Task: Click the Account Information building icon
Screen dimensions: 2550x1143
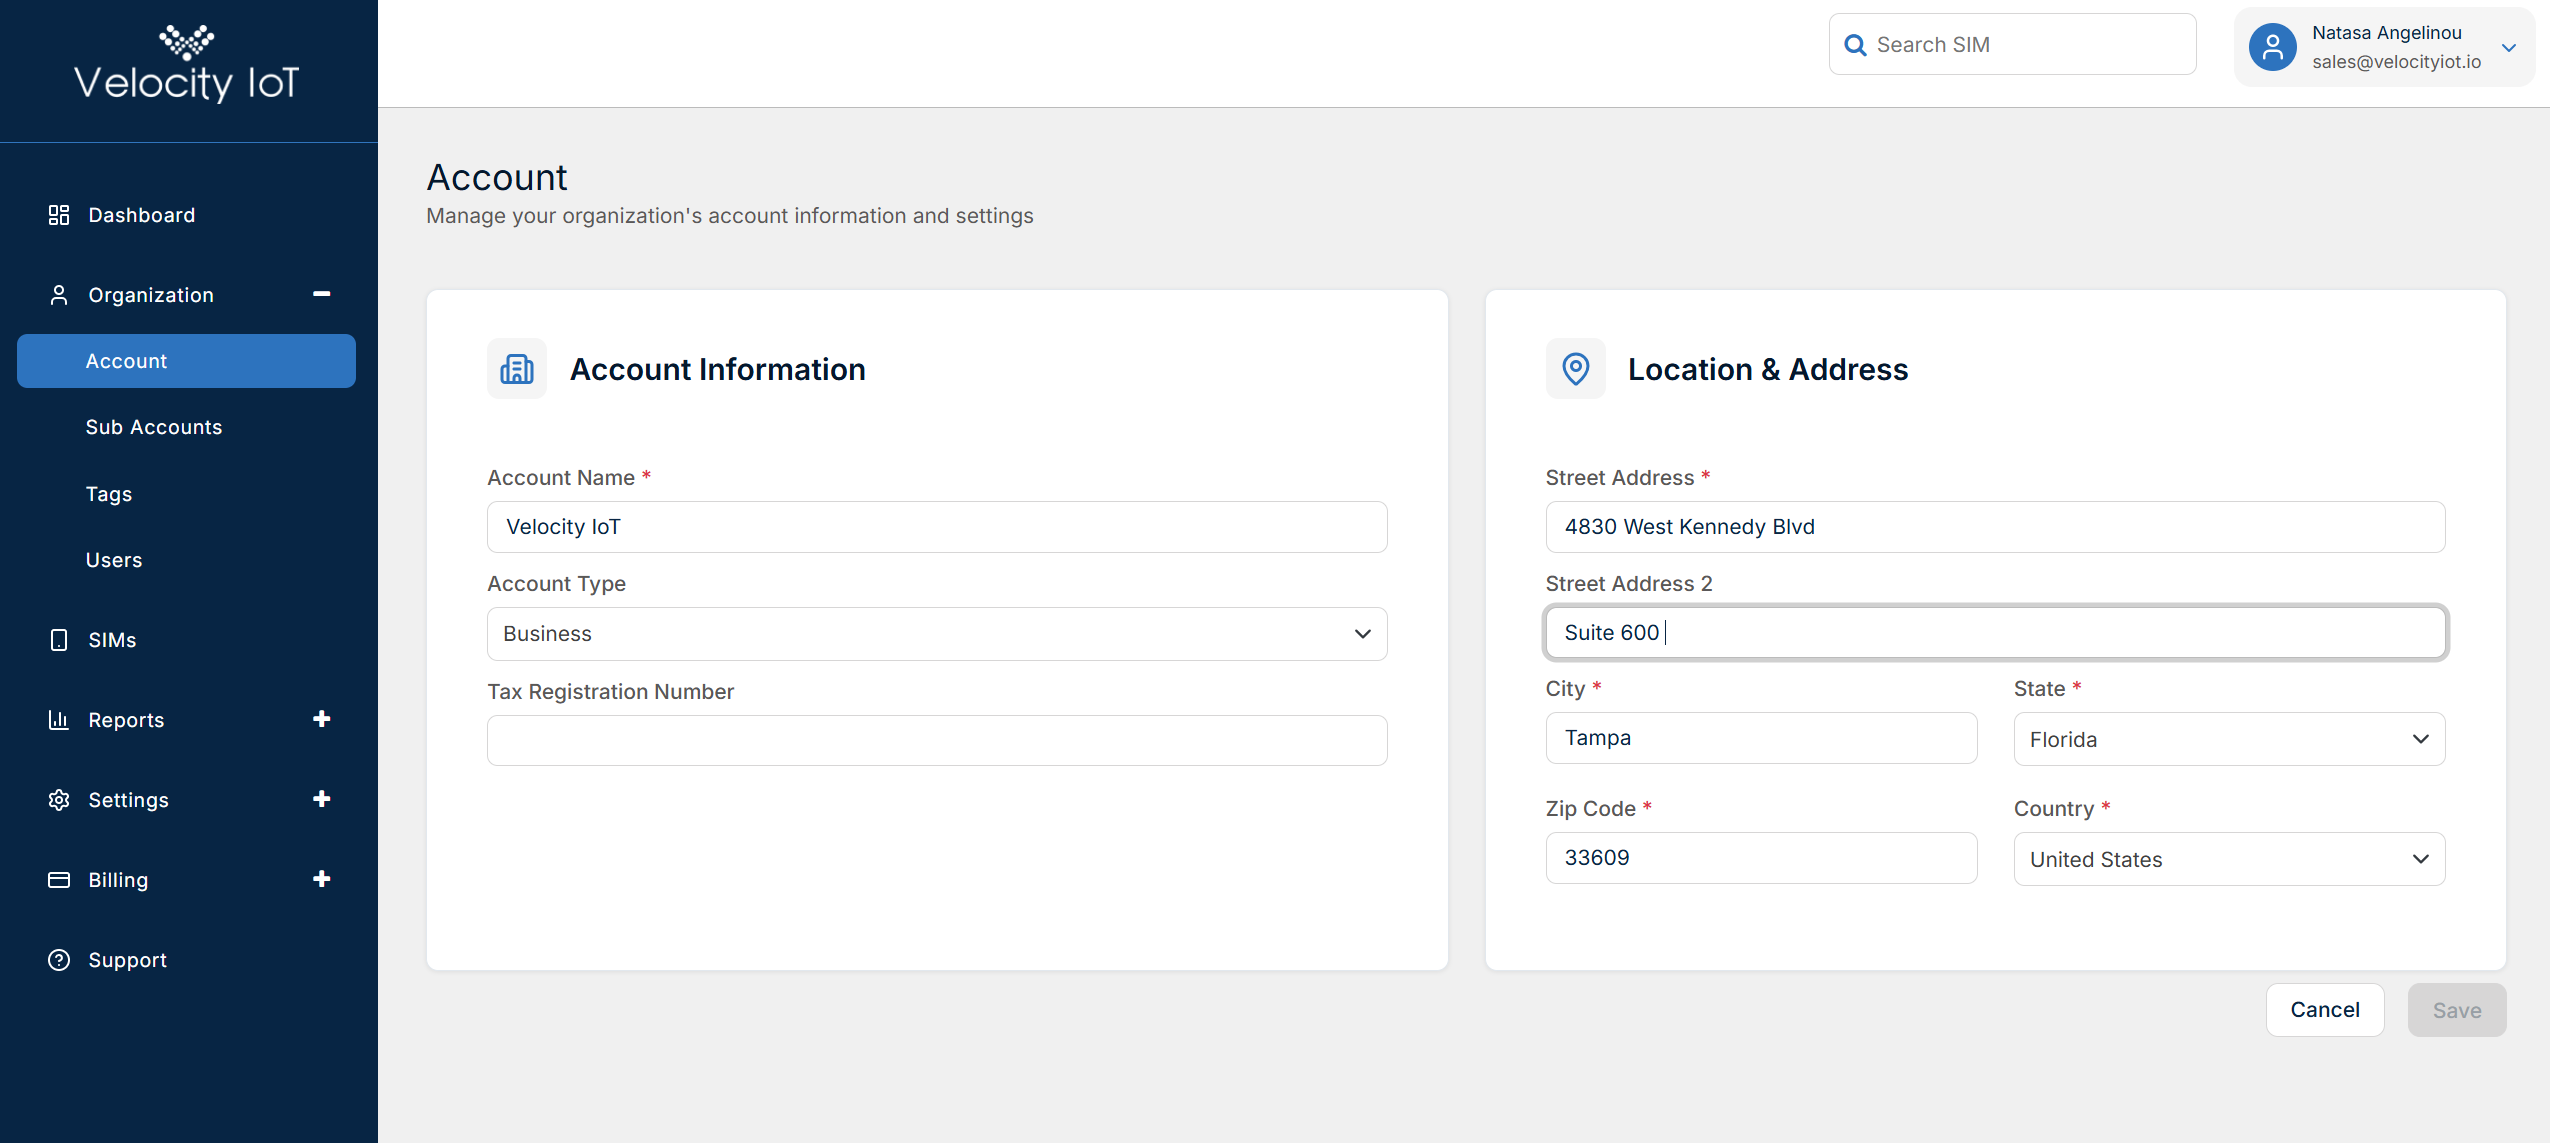Action: pos(517,369)
